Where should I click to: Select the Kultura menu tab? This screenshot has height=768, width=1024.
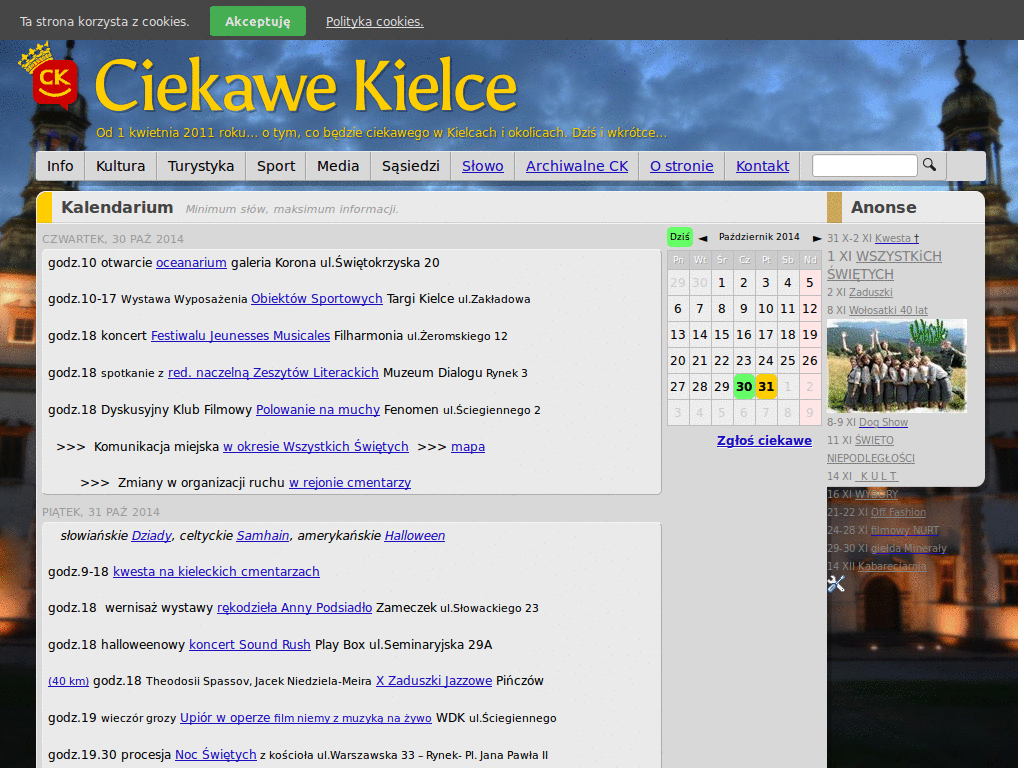click(120, 166)
